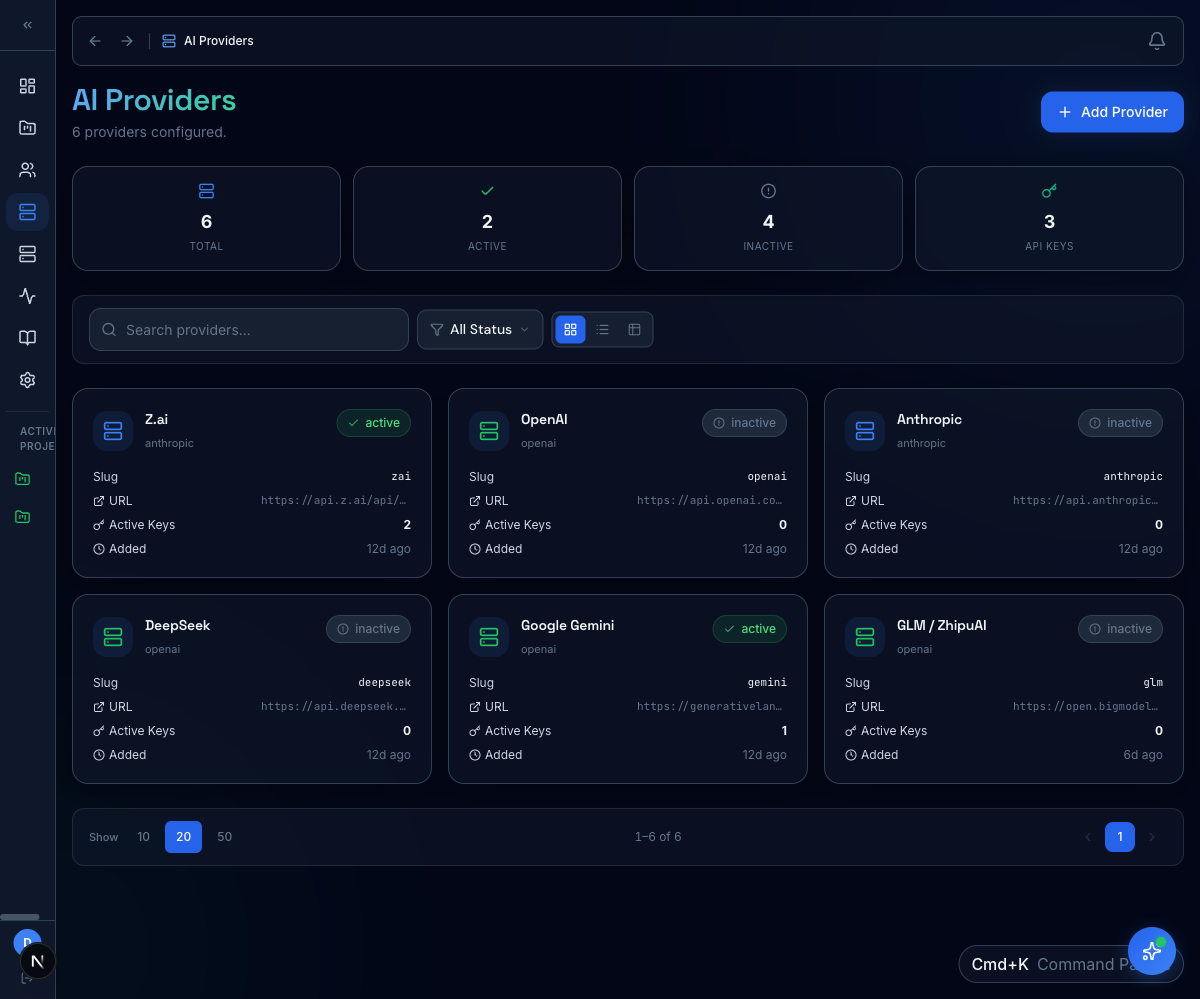This screenshot has width=1200, height=999.
Task: Go back with the left arrow
Action: [x=95, y=41]
